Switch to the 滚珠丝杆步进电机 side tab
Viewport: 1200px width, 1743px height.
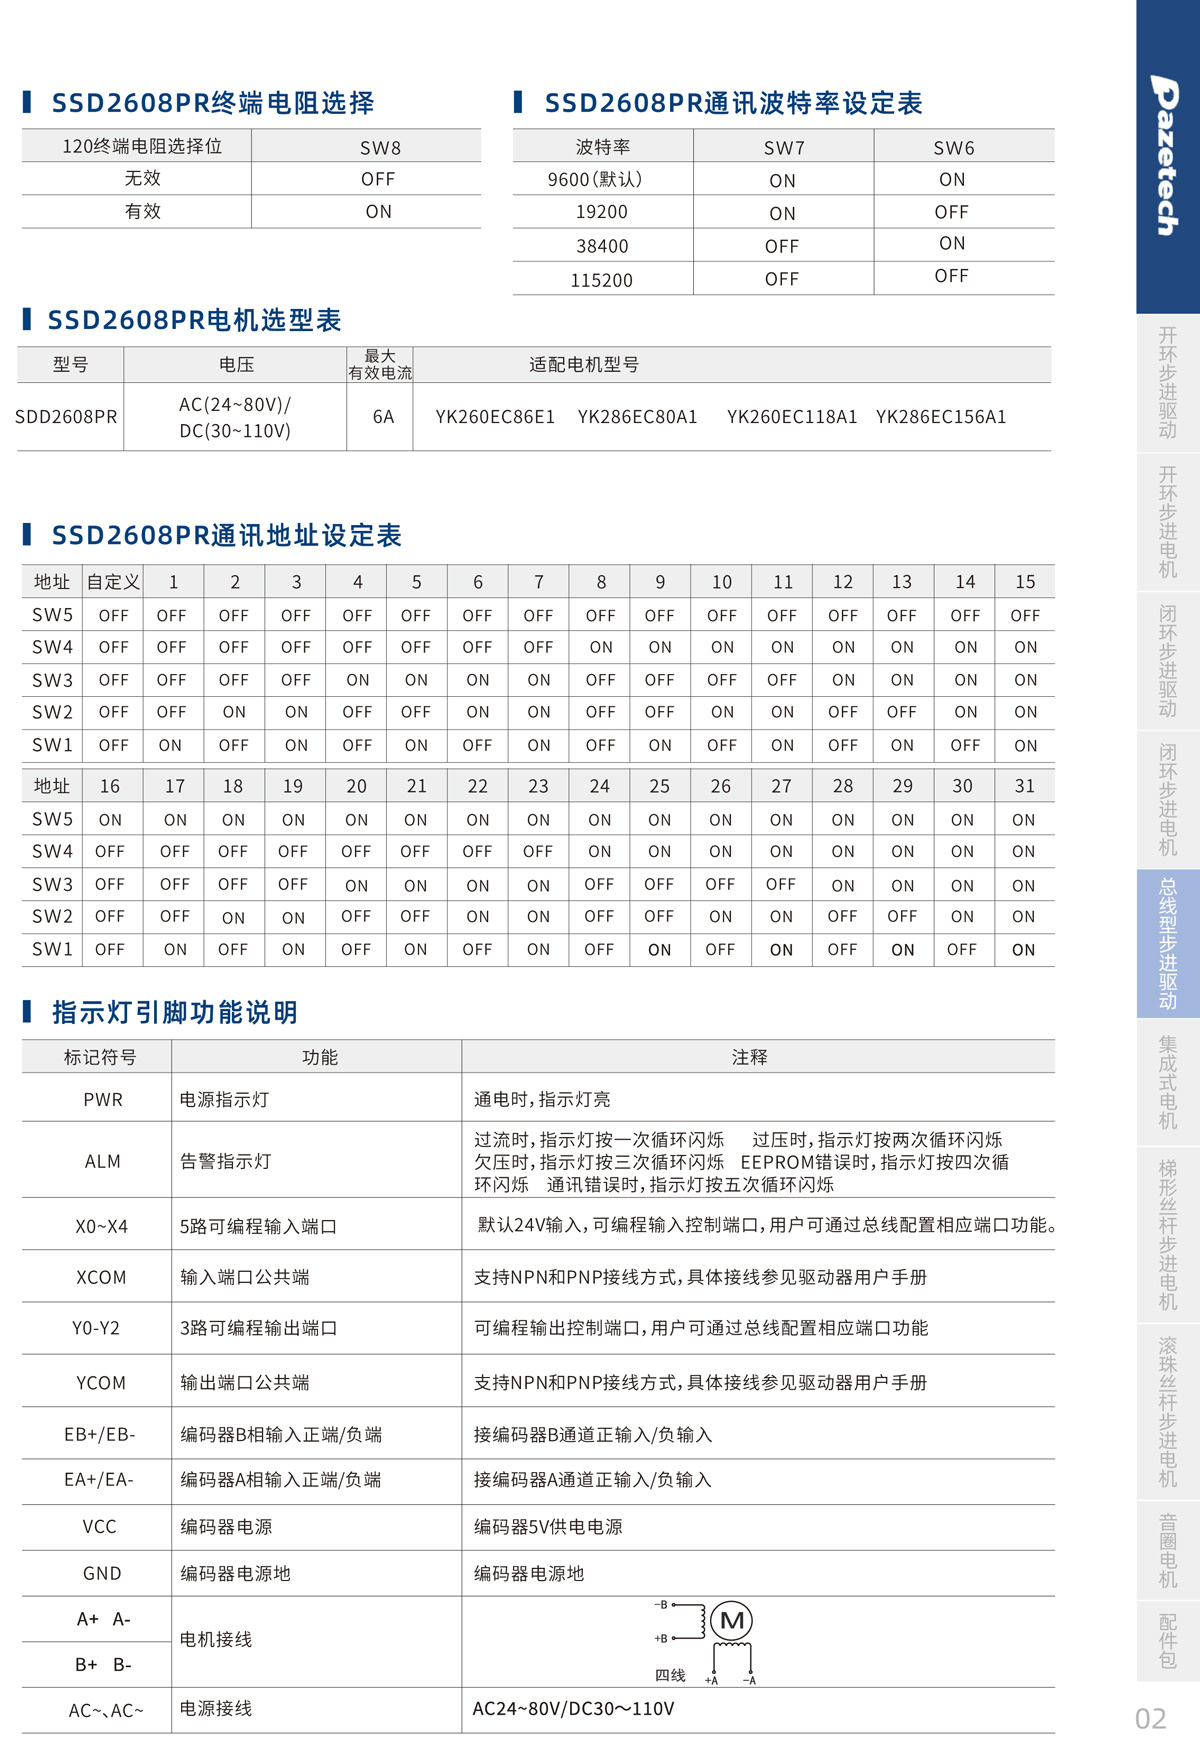click(1167, 1412)
